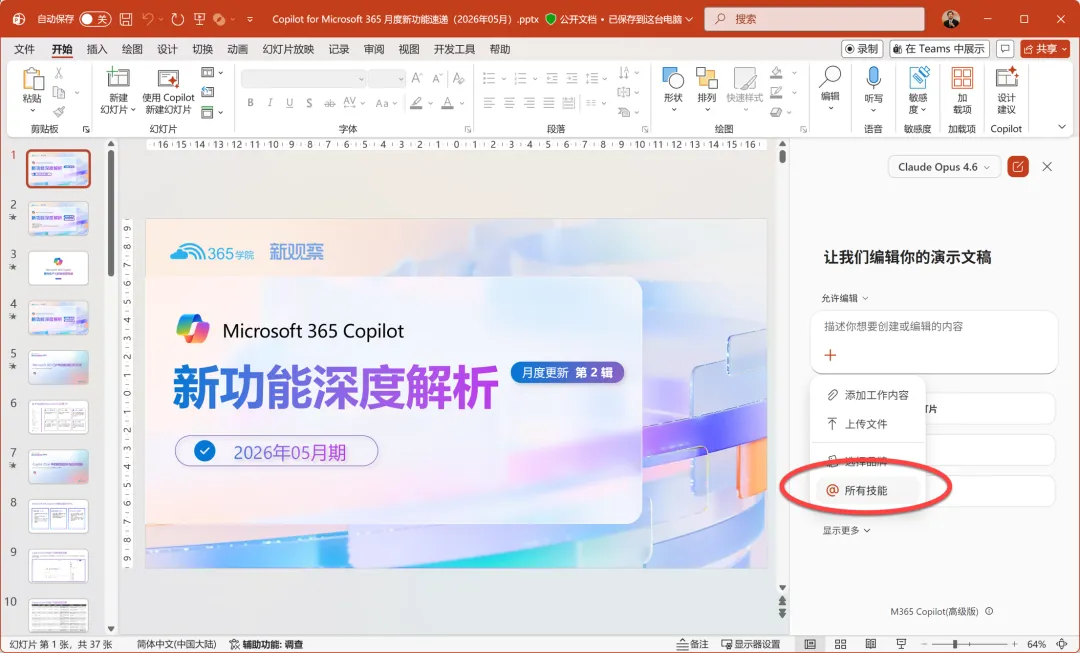Open the font size combo box
The height and width of the screenshot is (653, 1080).
386,79
